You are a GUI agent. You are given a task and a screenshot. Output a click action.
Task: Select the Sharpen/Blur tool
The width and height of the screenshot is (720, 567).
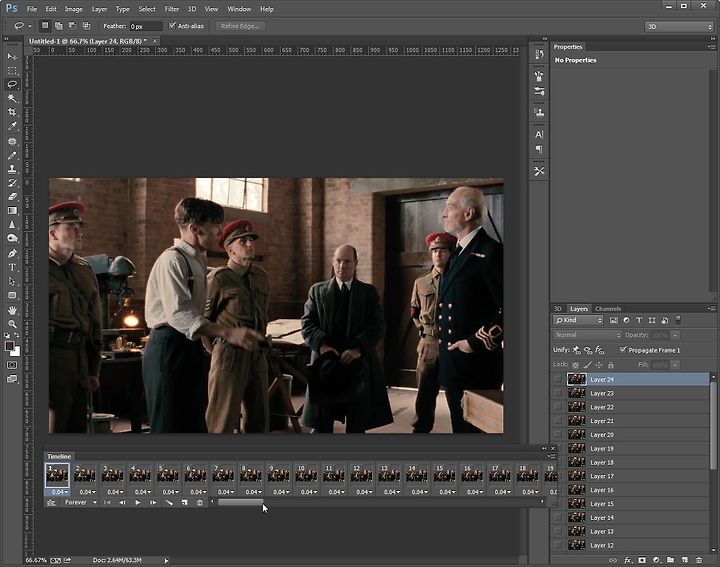tap(12, 225)
